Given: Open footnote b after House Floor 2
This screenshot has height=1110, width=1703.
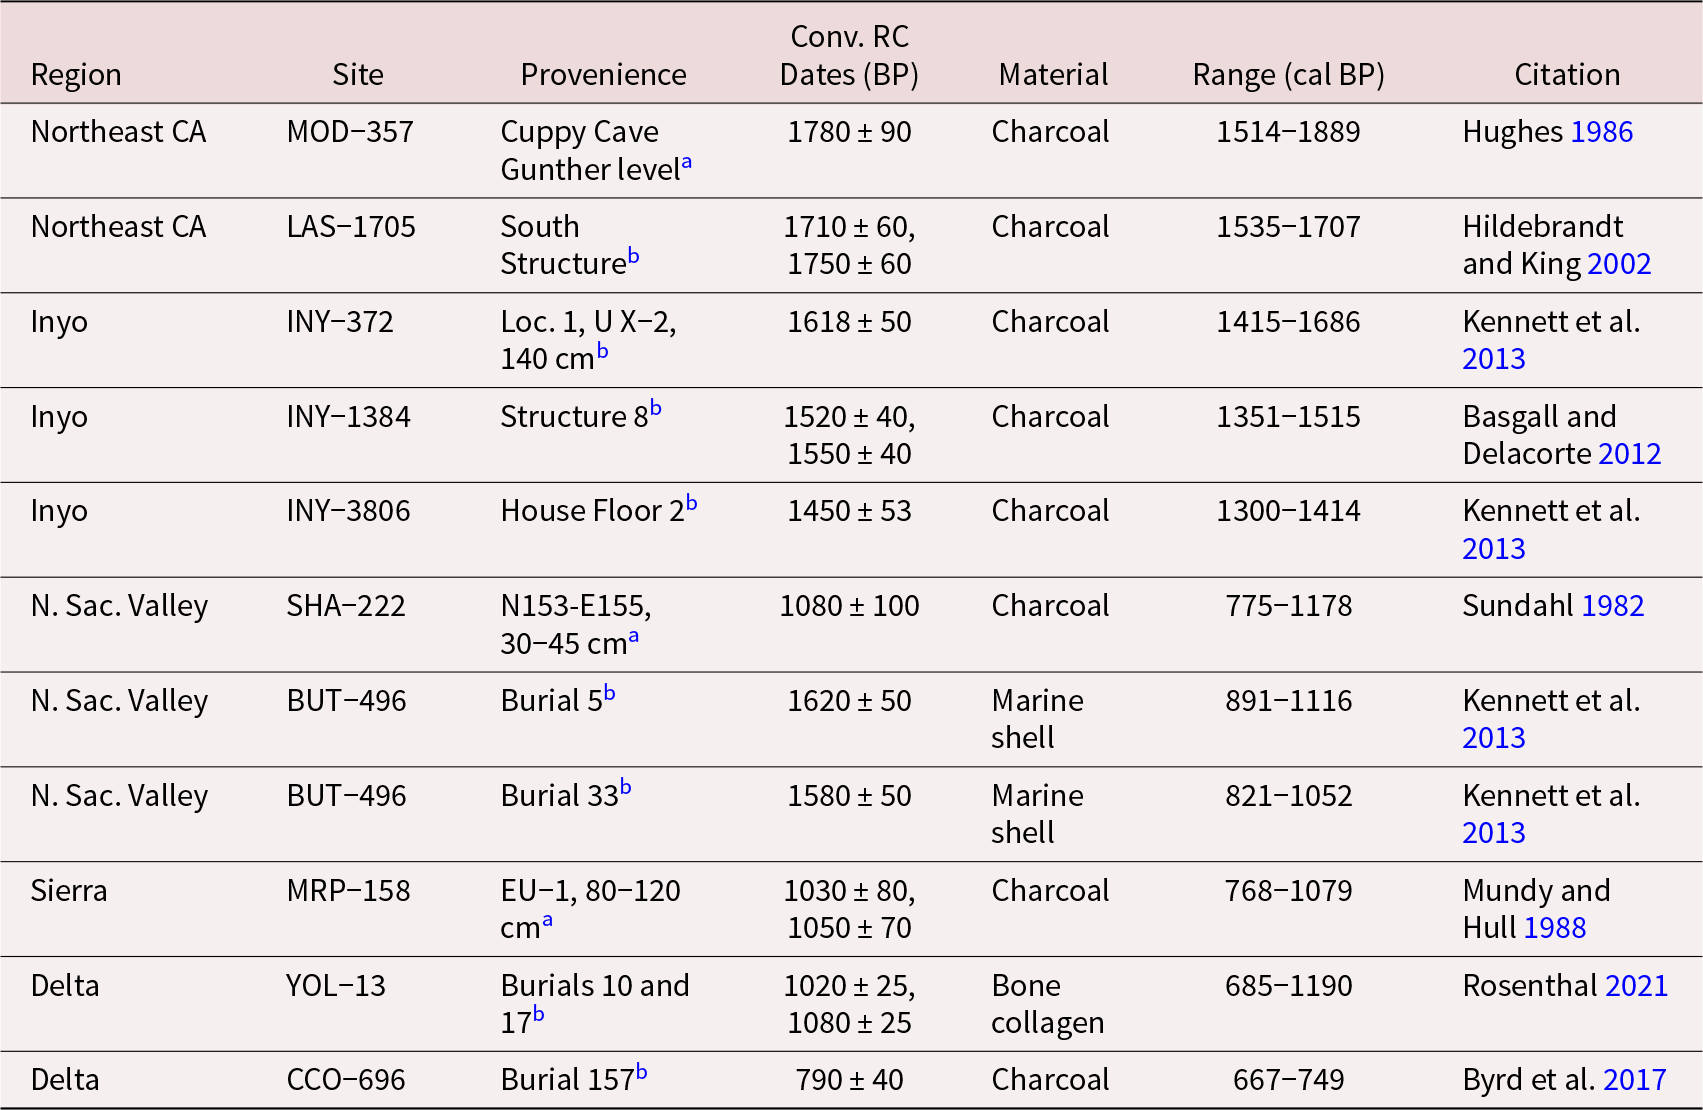Looking at the screenshot, I should [x=692, y=503].
